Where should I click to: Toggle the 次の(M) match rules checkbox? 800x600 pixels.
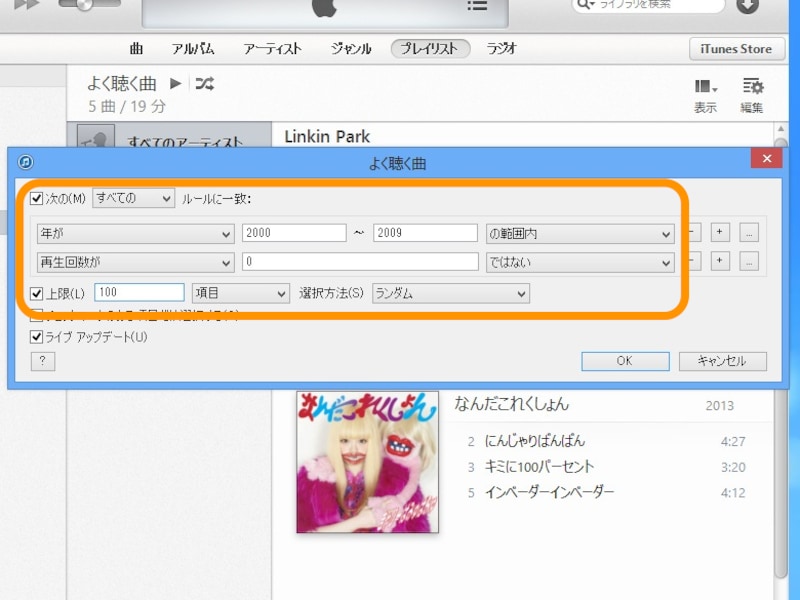pyautogui.click(x=37, y=198)
